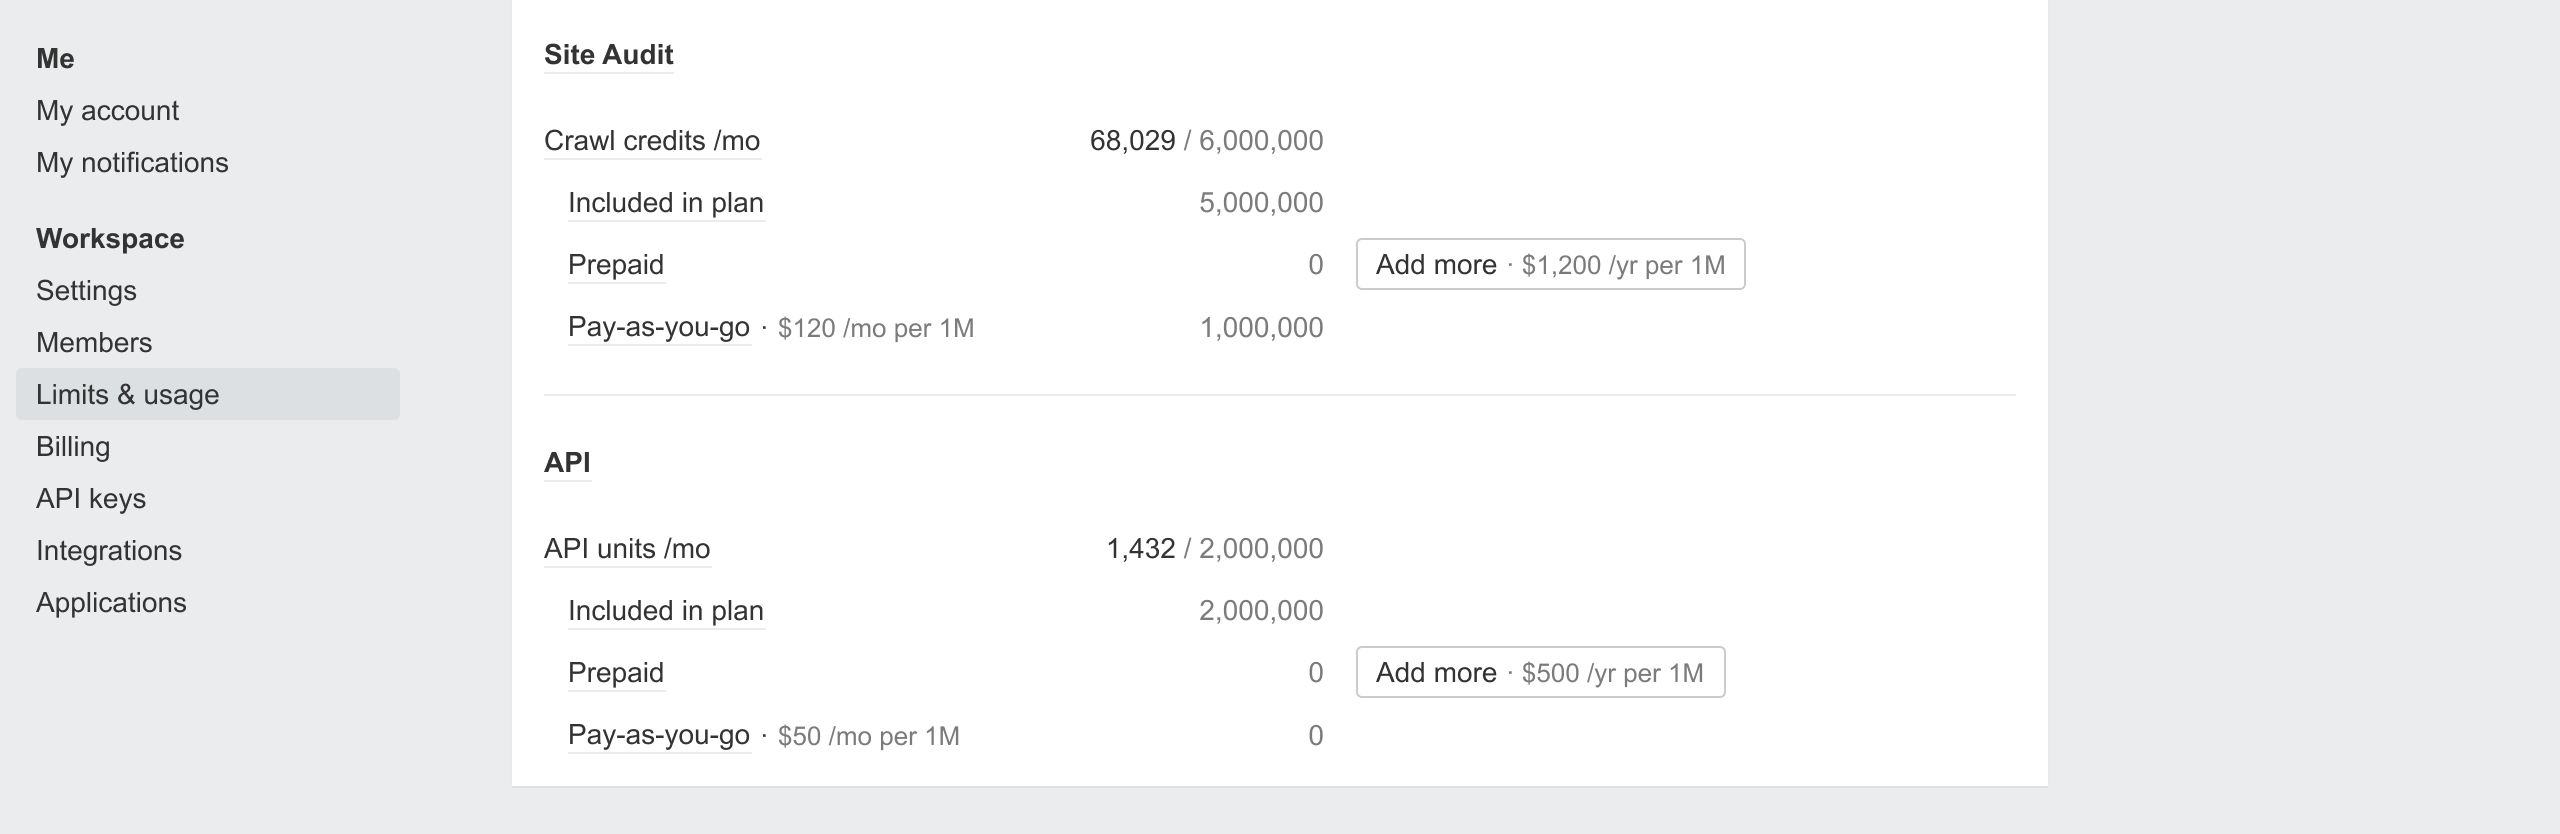Click Prepaid label under Site Audit
Viewport: 2560px width, 834px height.
click(615, 265)
